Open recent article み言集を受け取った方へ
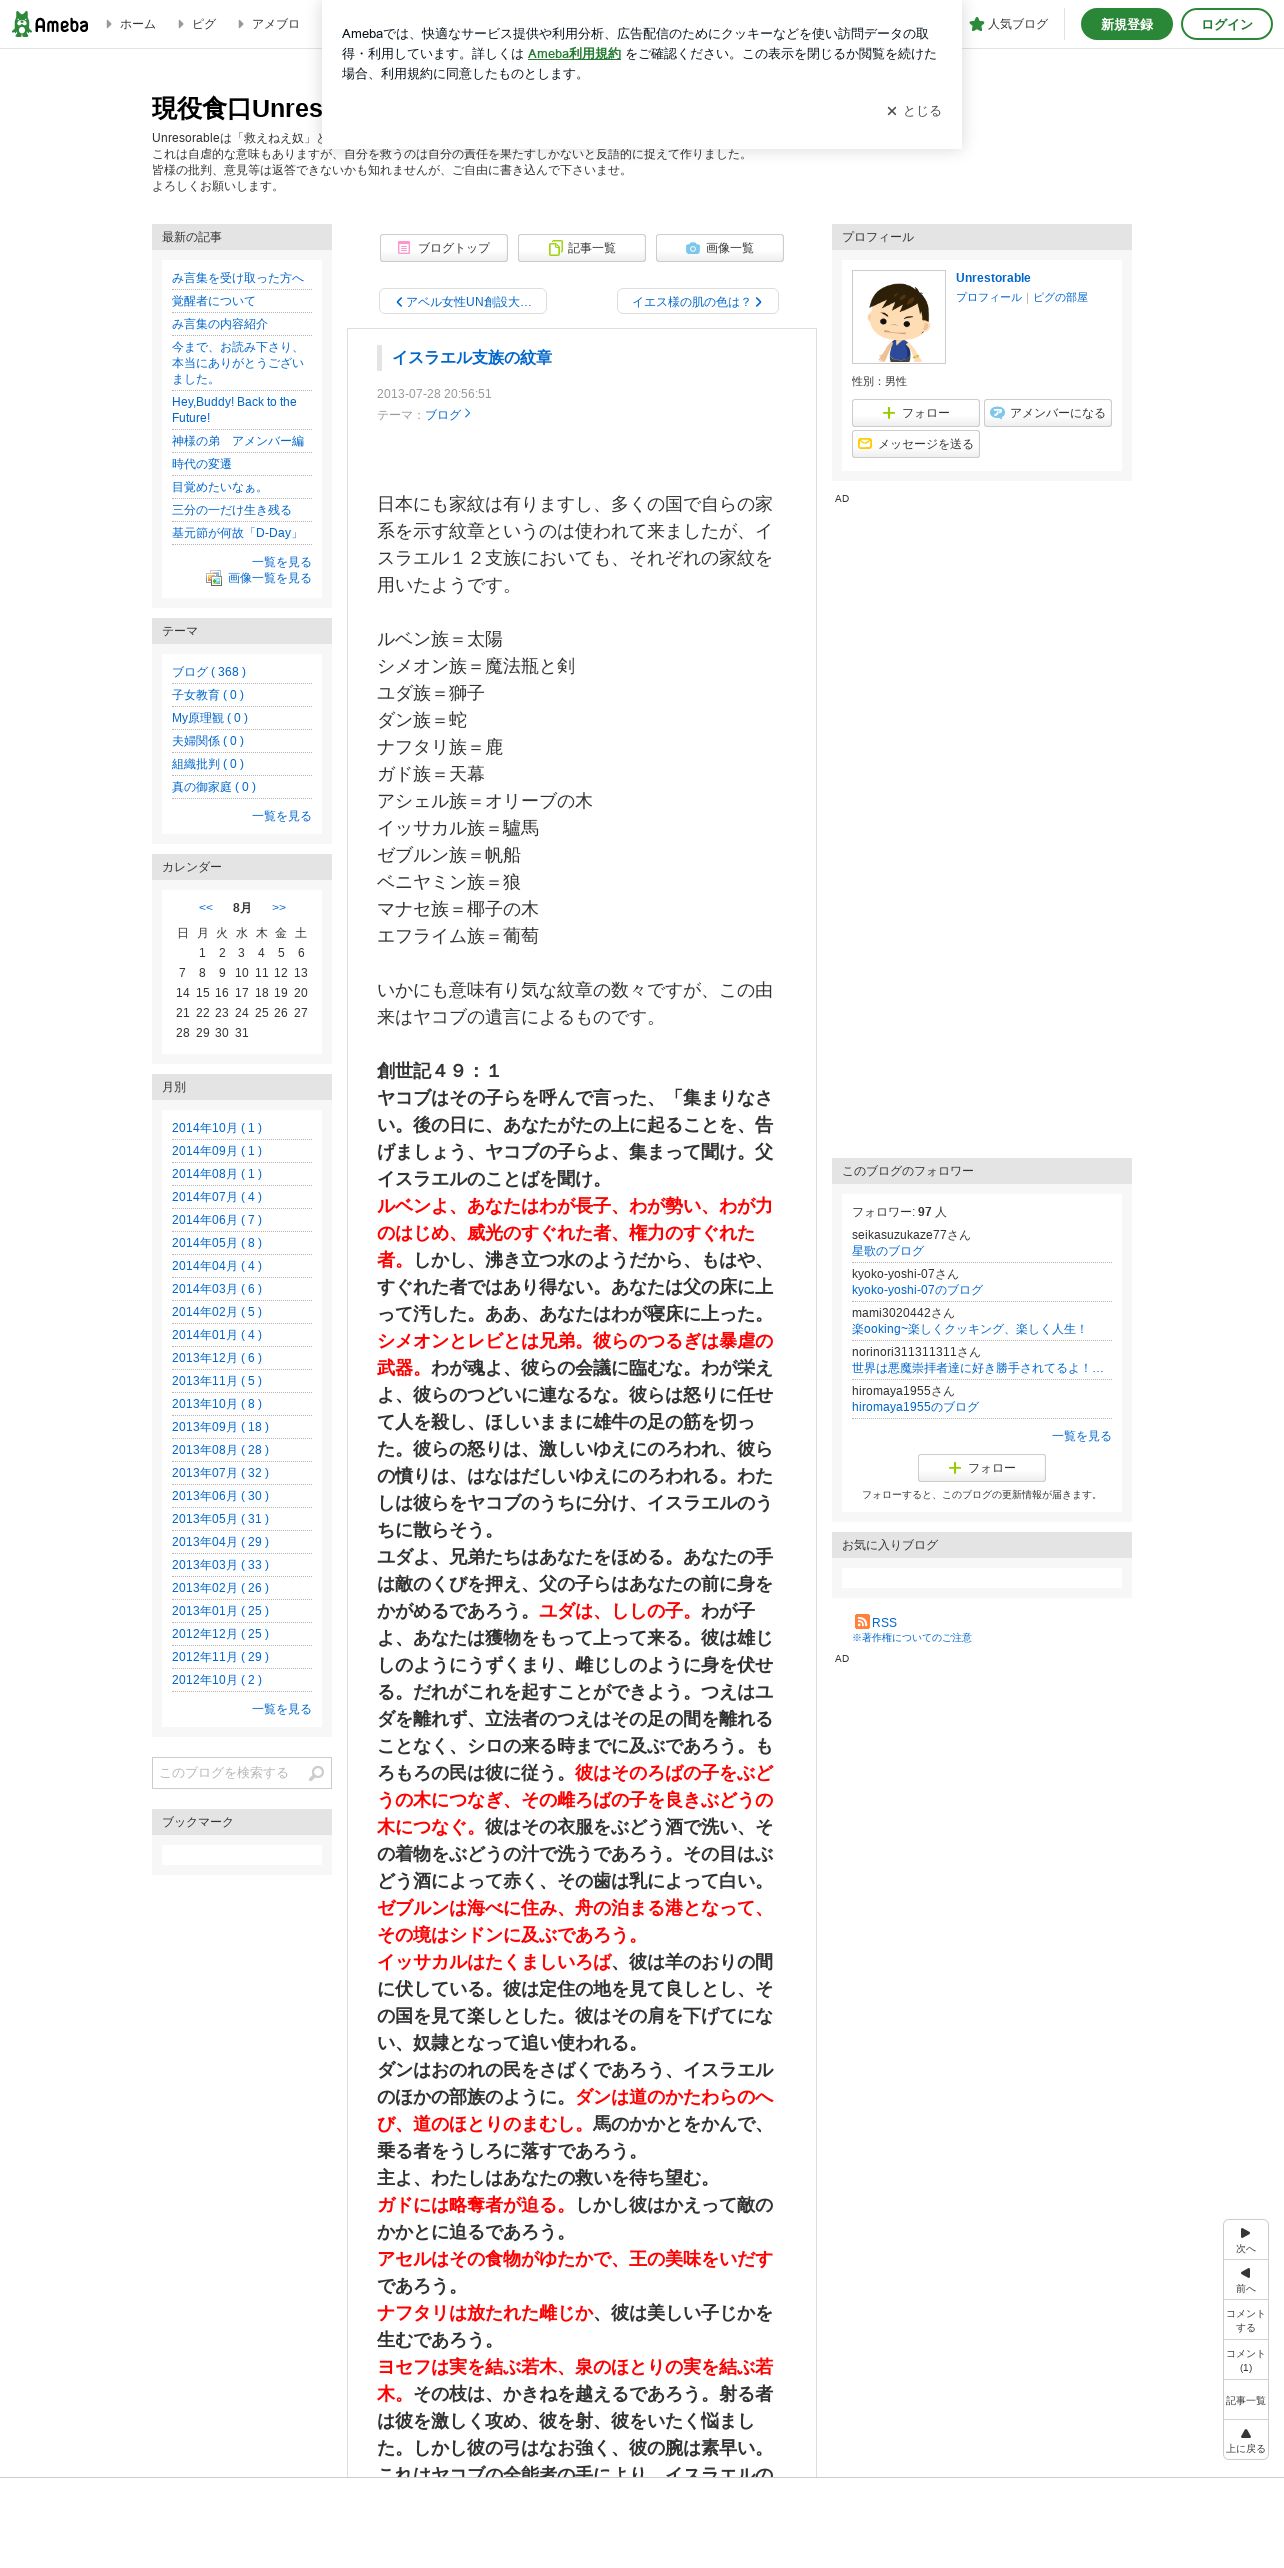Viewport: 1284px width, 2568px height. pyautogui.click(x=238, y=279)
